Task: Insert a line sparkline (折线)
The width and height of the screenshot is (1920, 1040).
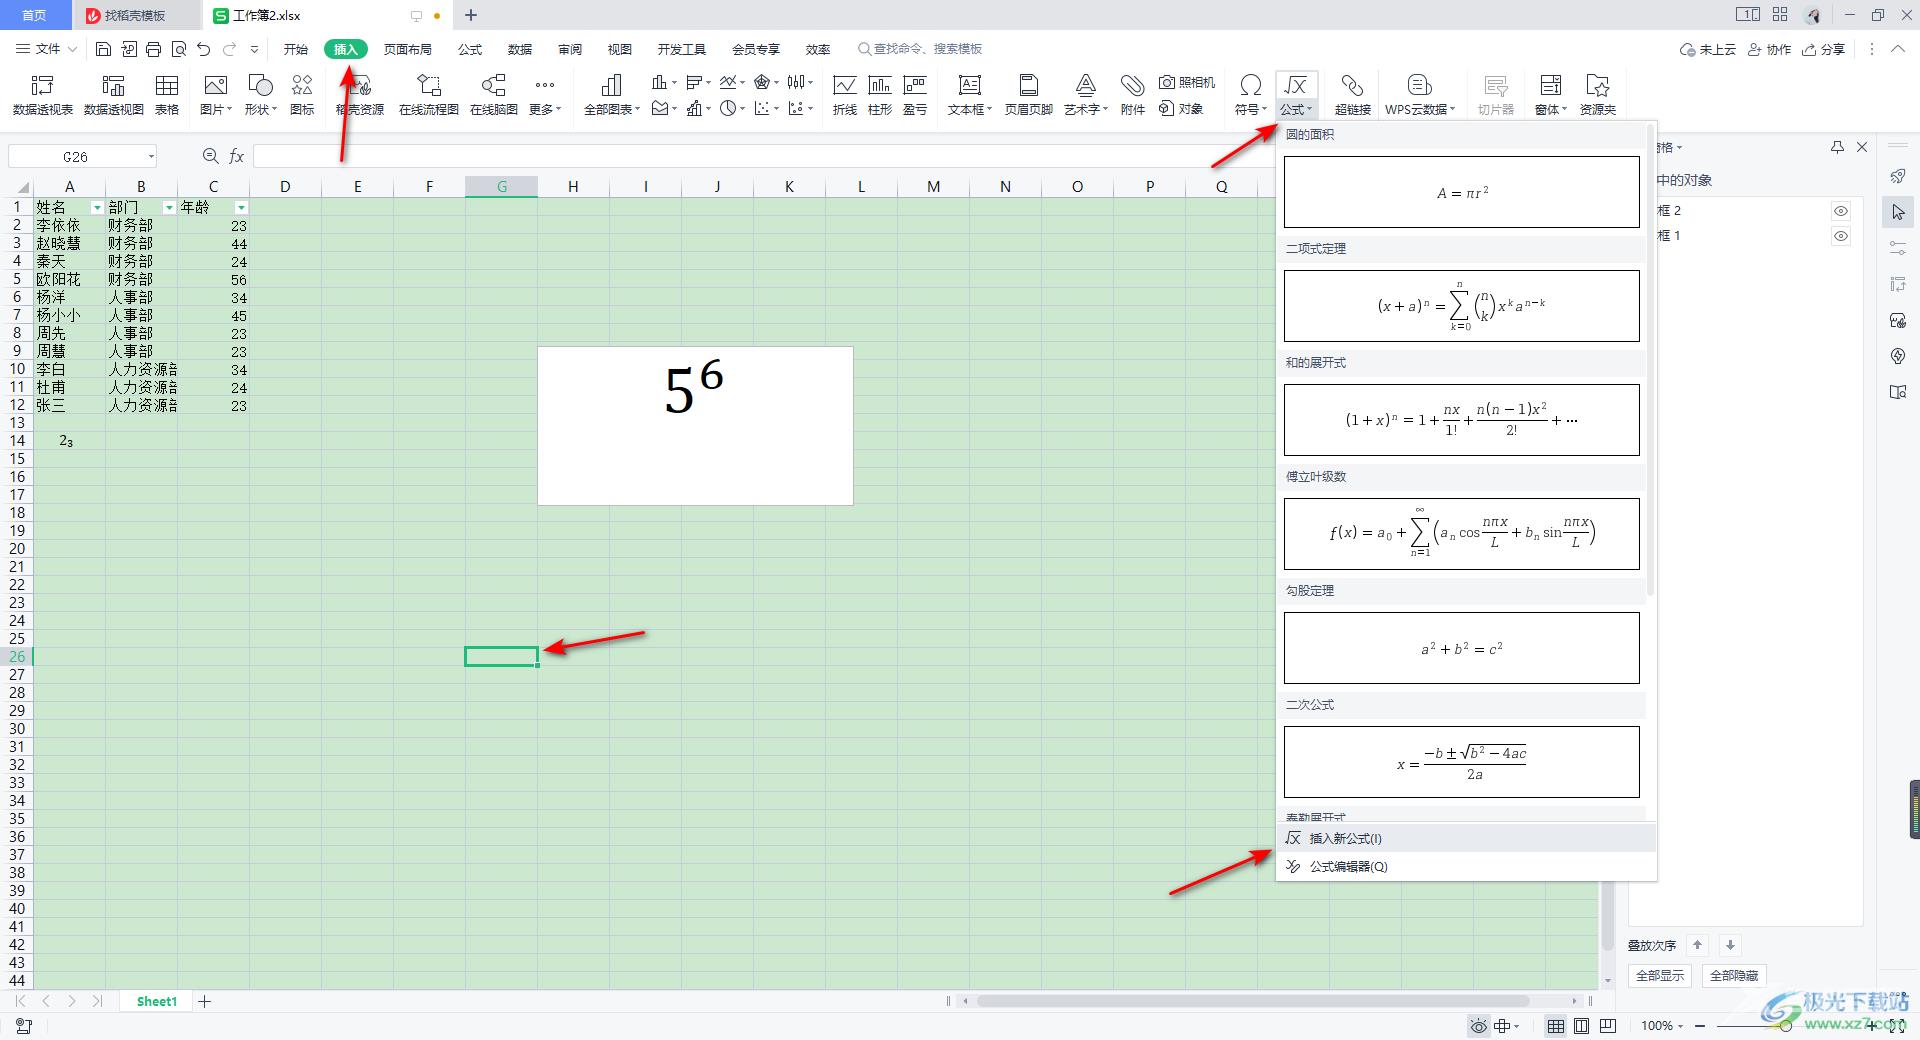Action: point(845,95)
